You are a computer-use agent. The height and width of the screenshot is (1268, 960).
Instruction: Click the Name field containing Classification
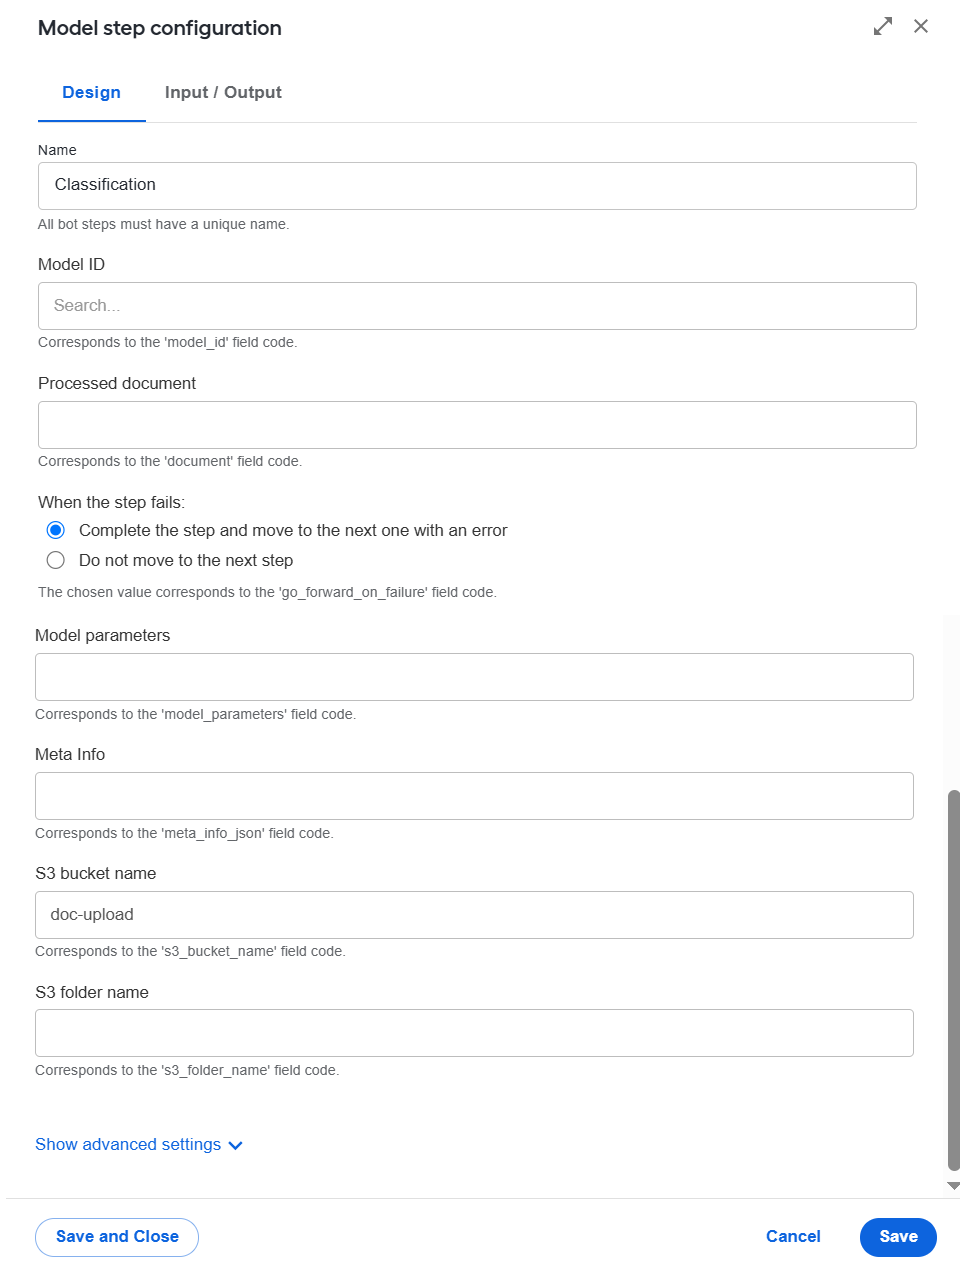[x=477, y=186]
